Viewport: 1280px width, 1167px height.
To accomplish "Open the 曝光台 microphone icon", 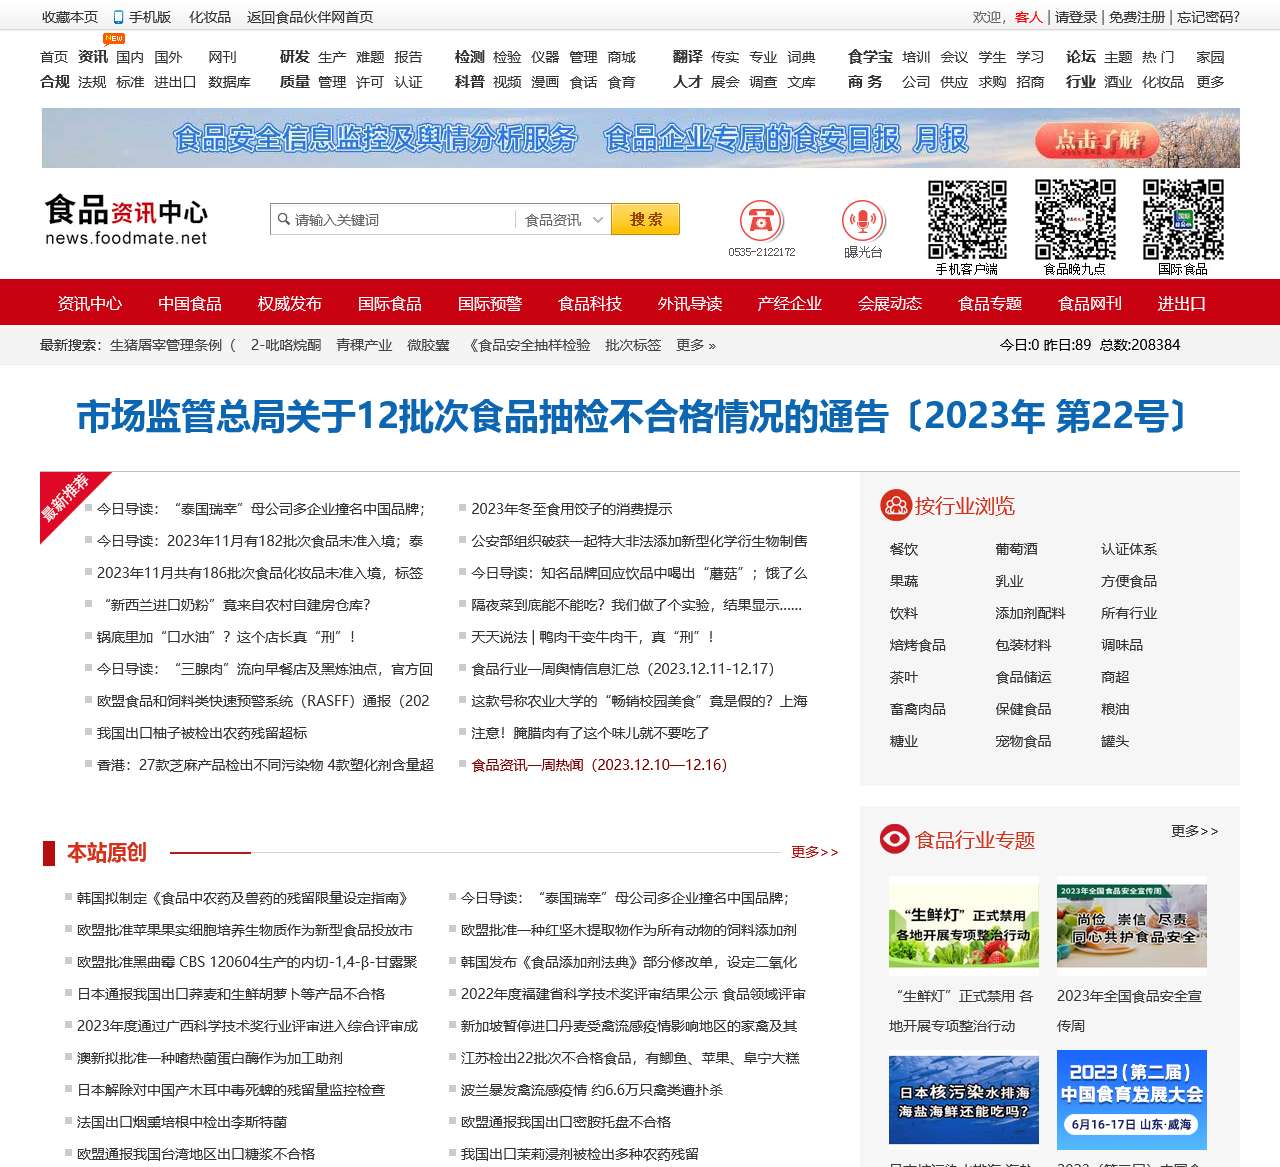I will (863, 220).
